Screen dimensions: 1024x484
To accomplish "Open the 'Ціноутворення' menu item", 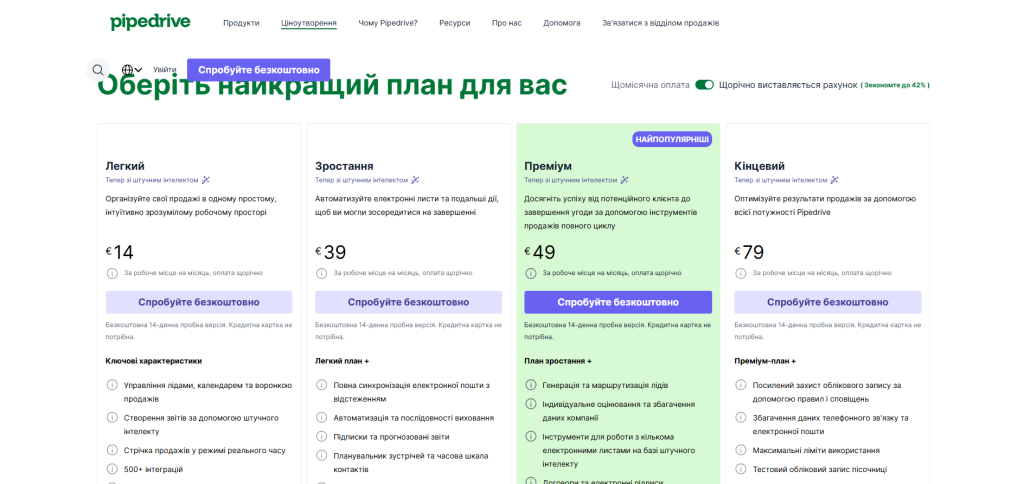I will pos(309,23).
